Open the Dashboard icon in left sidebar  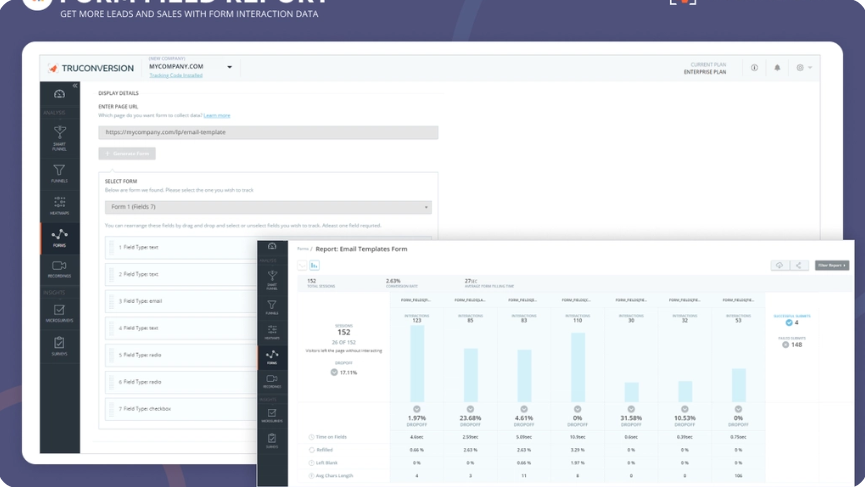pyautogui.click(x=59, y=94)
